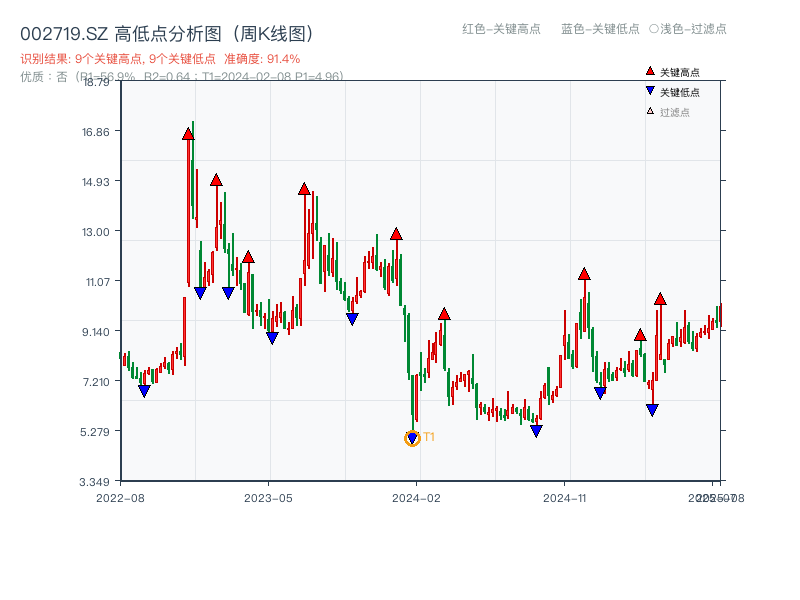
Task: Click the red triangle at the final 2025 rally peak
Action: pos(660,297)
